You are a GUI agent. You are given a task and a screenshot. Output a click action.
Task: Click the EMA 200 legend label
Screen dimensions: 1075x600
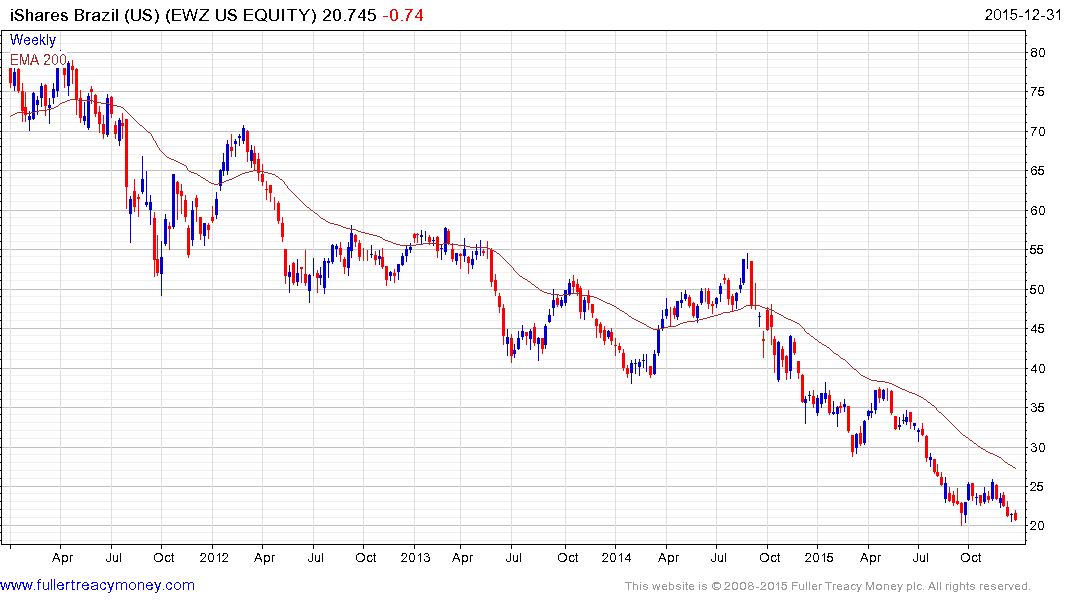[x=38, y=60]
